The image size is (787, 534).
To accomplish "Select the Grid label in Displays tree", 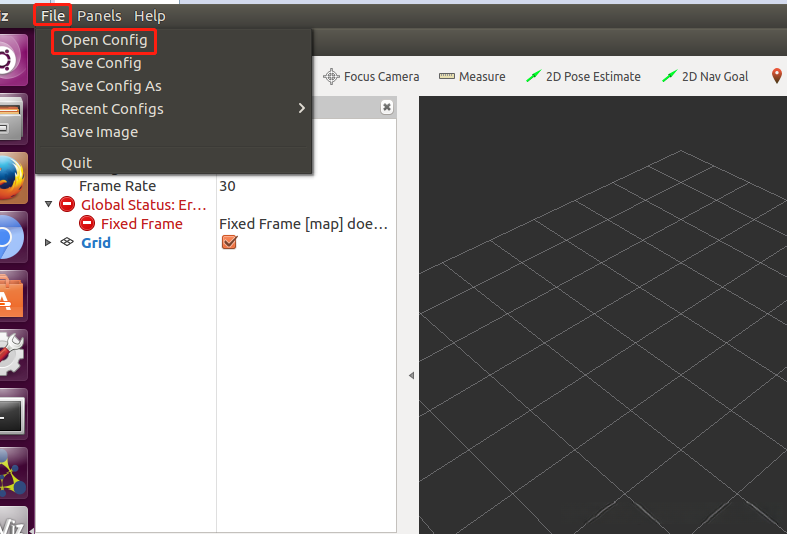I will [x=96, y=243].
